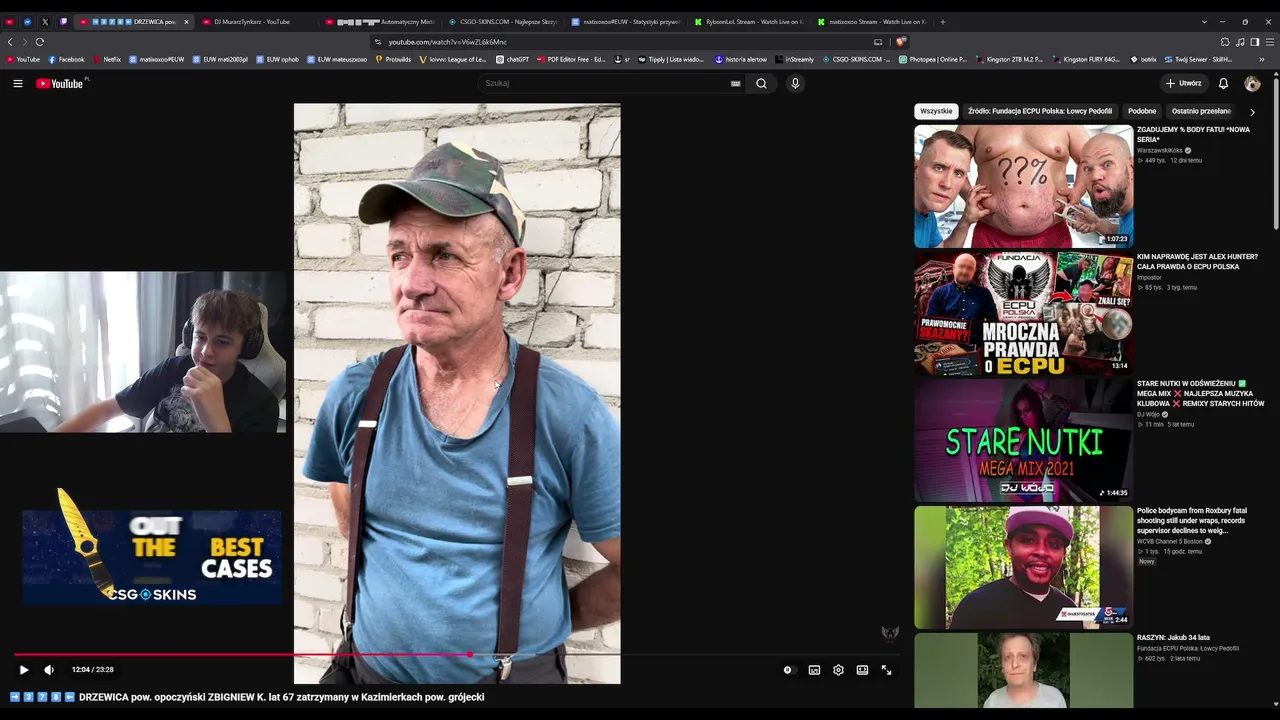Click the YouTube search magnifier button
This screenshot has height=720, width=1280.
[761, 83]
